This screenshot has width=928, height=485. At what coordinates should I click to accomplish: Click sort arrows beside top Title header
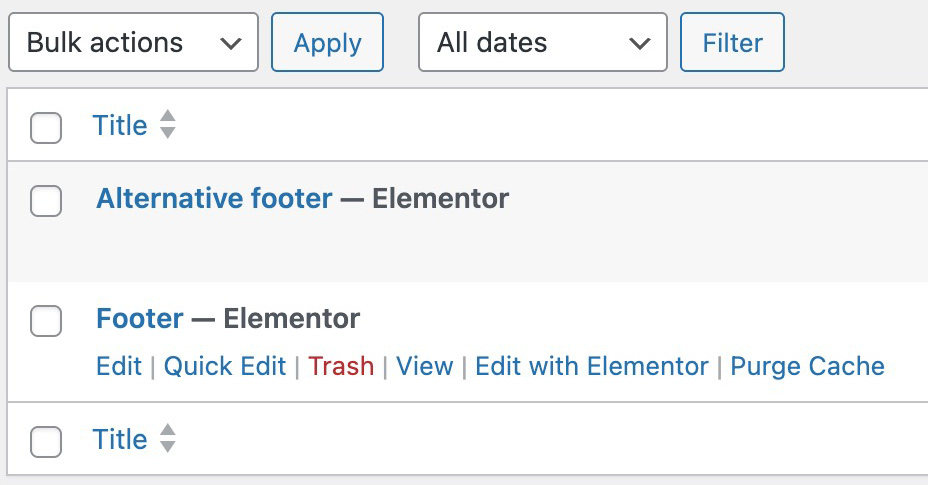tap(168, 126)
